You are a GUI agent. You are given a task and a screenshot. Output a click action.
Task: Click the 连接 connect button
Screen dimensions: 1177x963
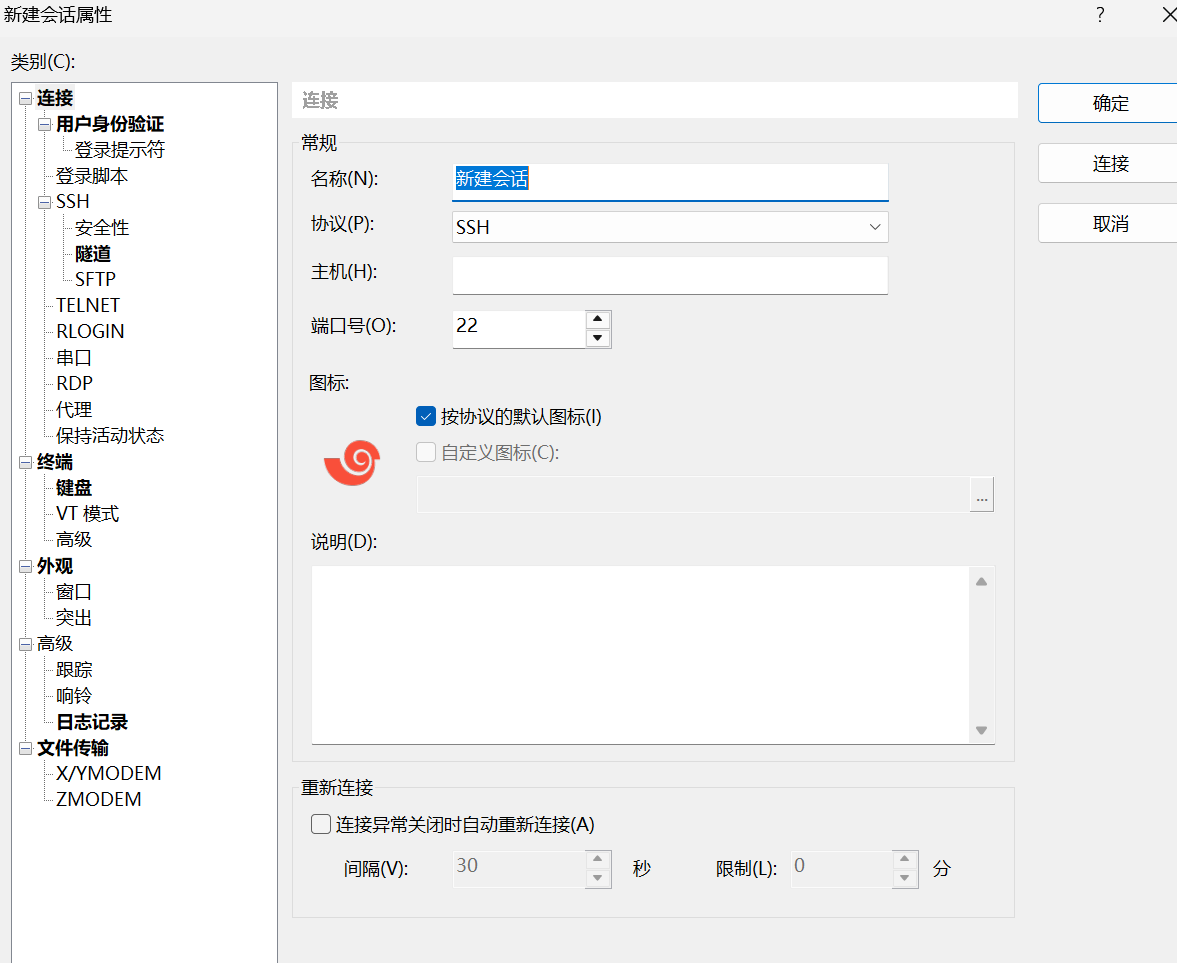point(1110,163)
